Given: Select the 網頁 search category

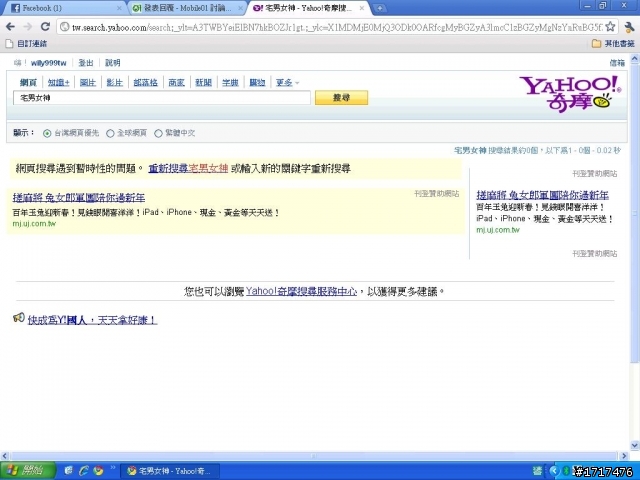Looking at the screenshot, I should (28, 82).
